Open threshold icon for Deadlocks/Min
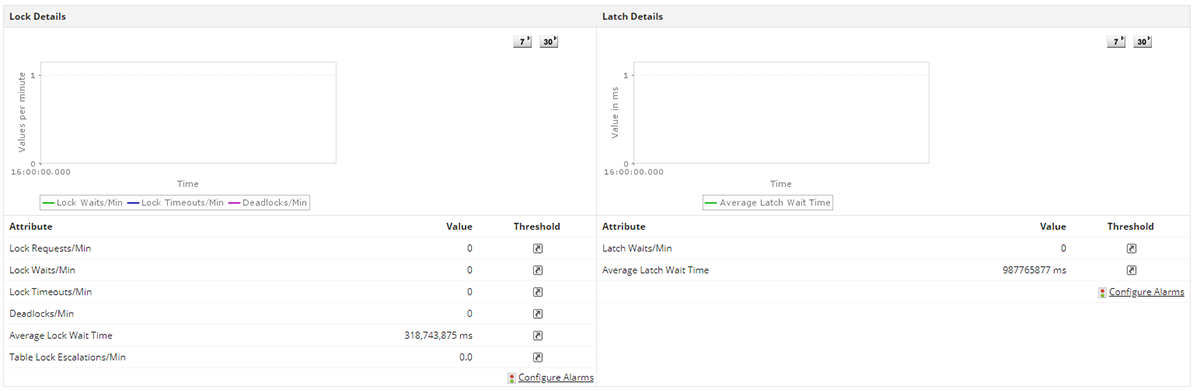 pyautogui.click(x=537, y=313)
